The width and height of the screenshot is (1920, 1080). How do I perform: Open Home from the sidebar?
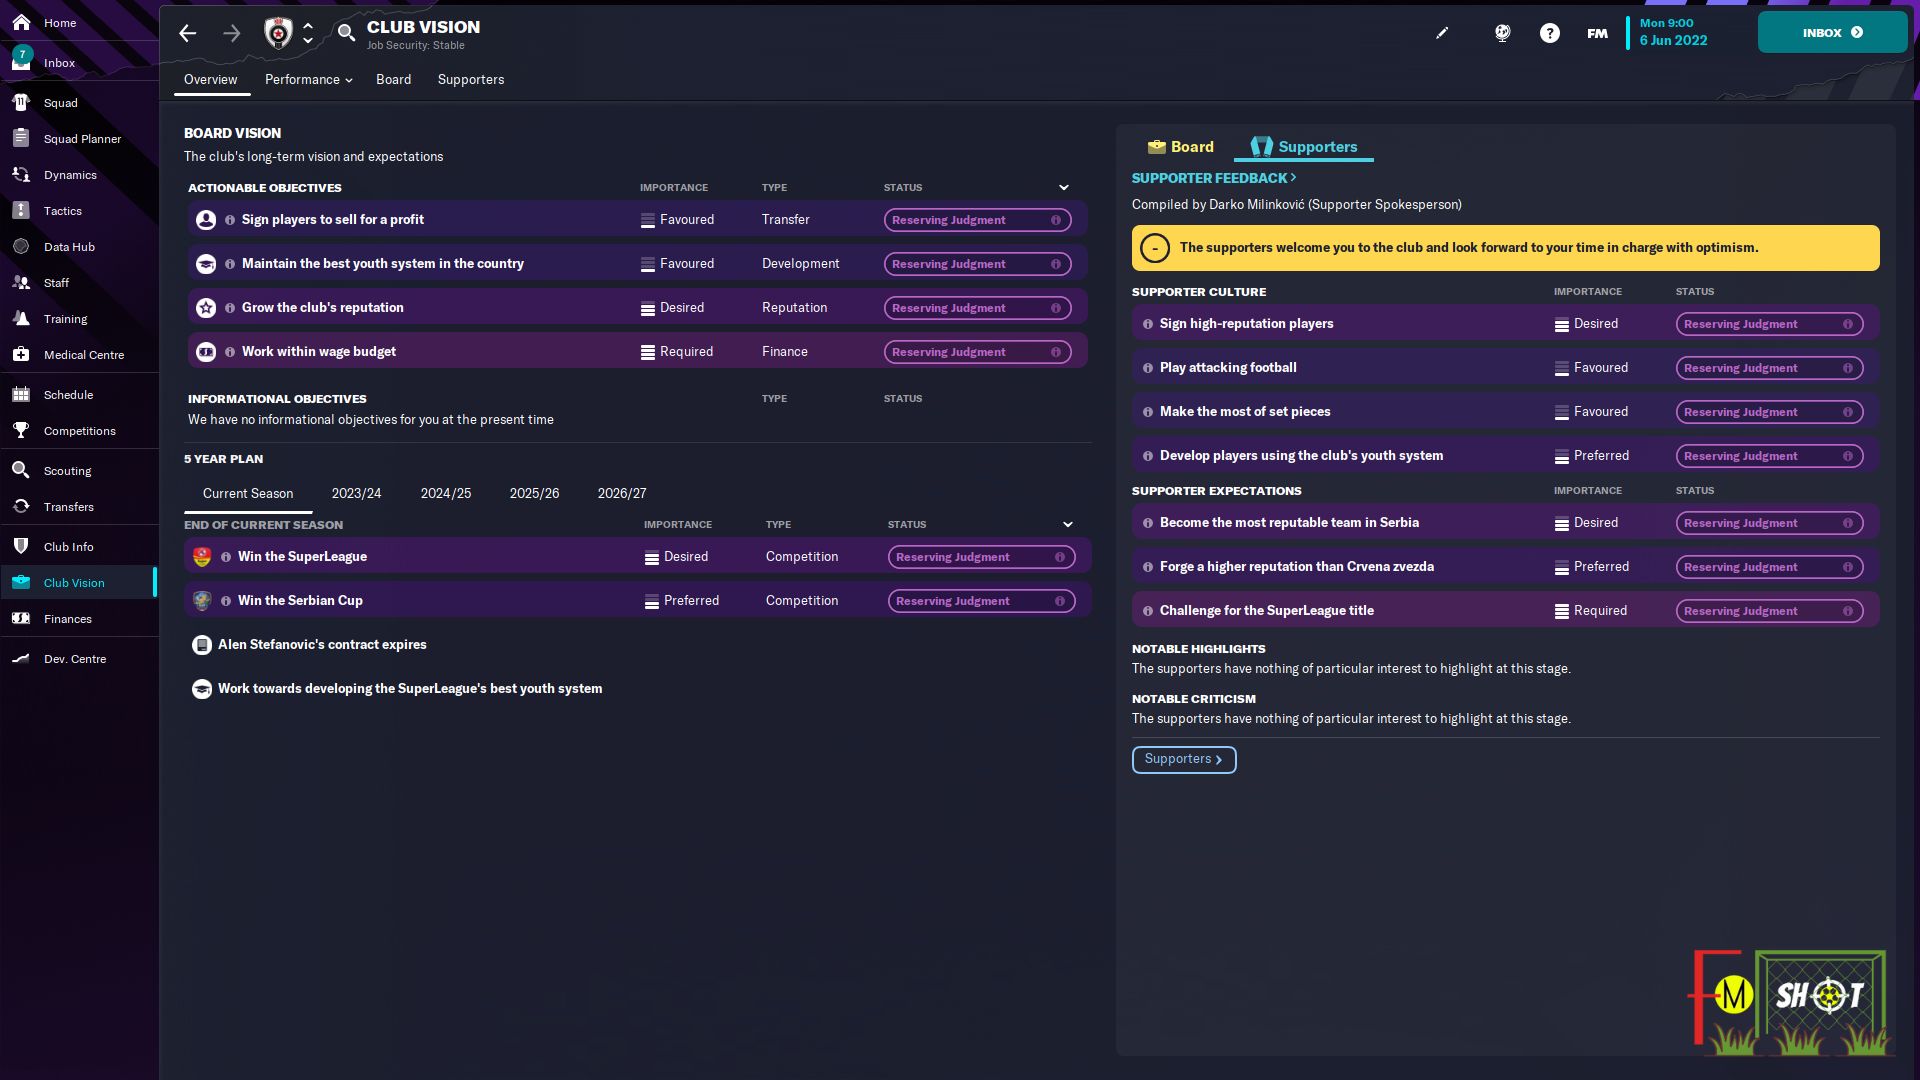pyautogui.click(x=60, y=23)
